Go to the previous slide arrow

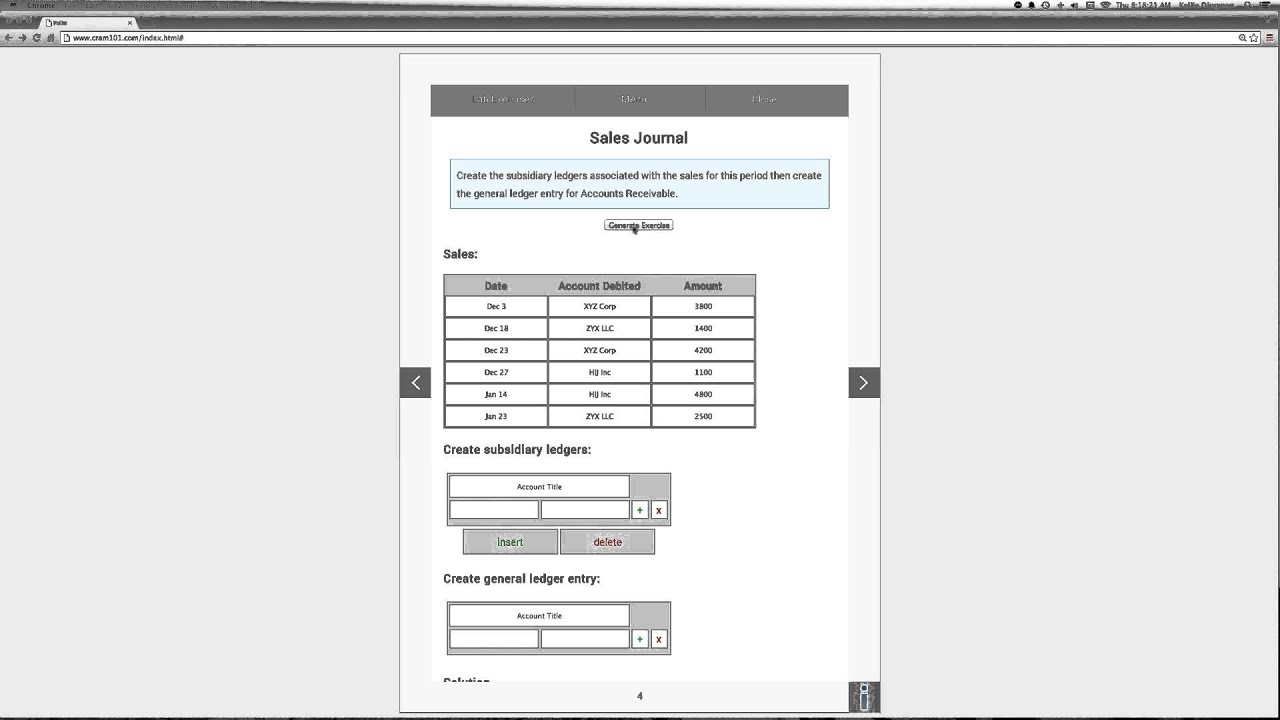click(x=415, y=382)
